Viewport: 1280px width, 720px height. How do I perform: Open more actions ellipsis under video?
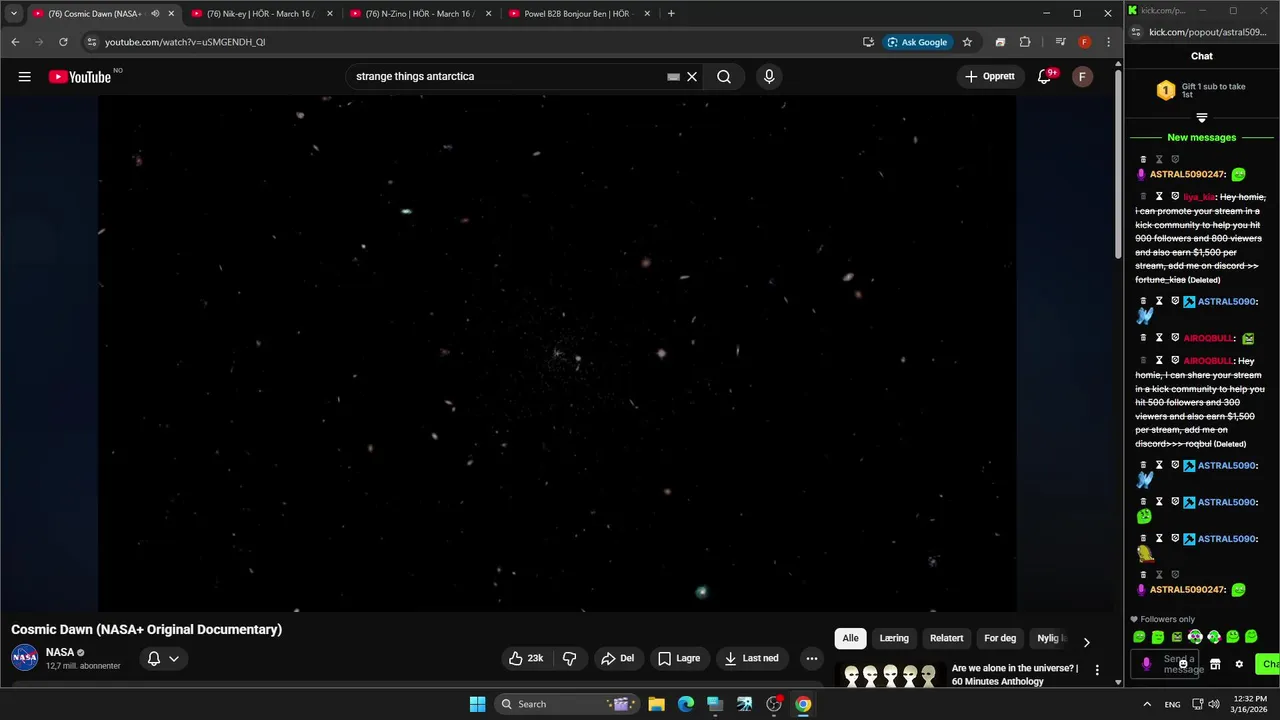pos(812,658)
